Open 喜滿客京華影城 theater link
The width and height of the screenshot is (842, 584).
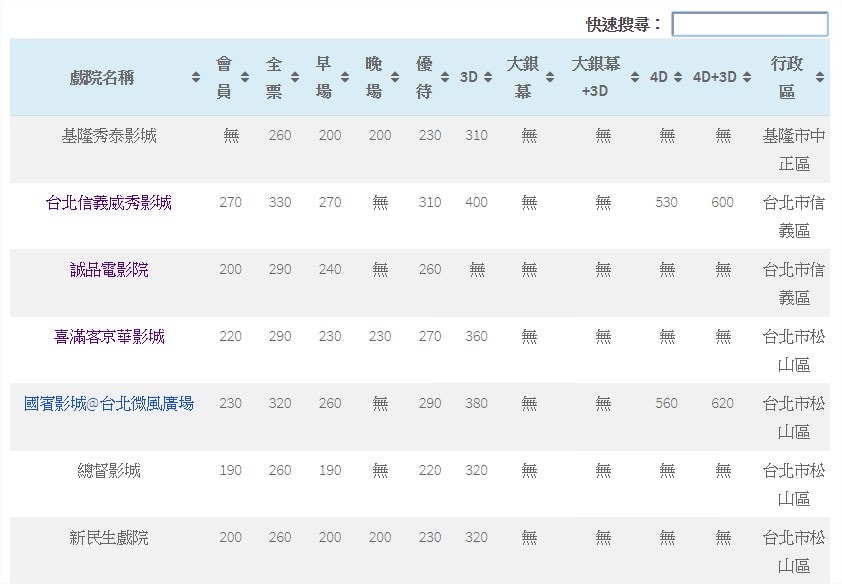(x=109, y=337)
